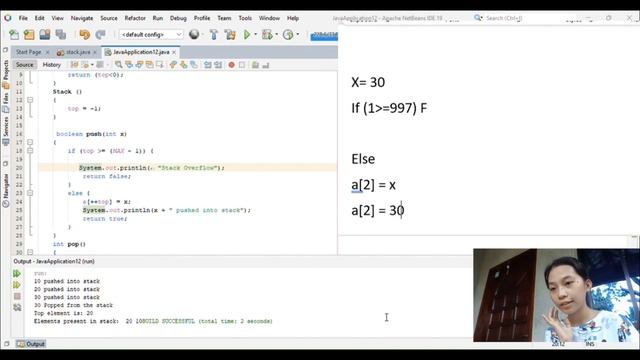Collapse code fold at line 18

coord(30,151)
